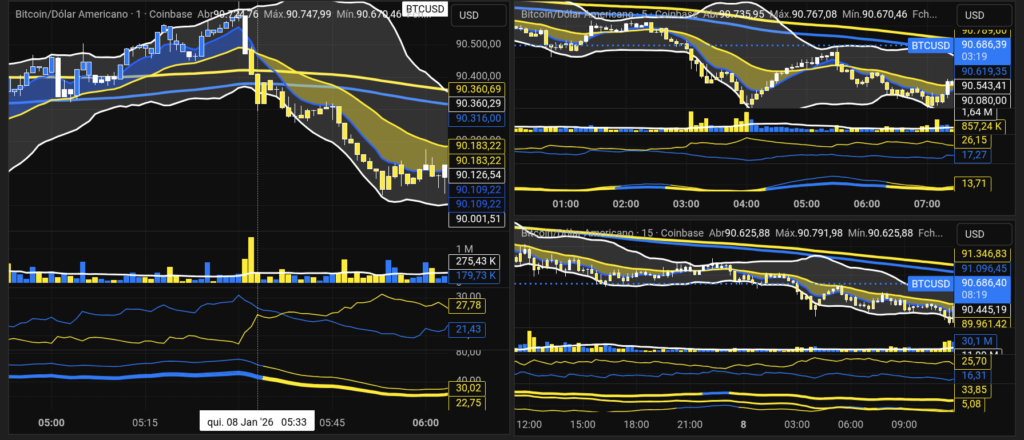The image size is (1024, 440).
Task: Click the 90.500,00 price level on the left chart scale
Action: (477, 44)
